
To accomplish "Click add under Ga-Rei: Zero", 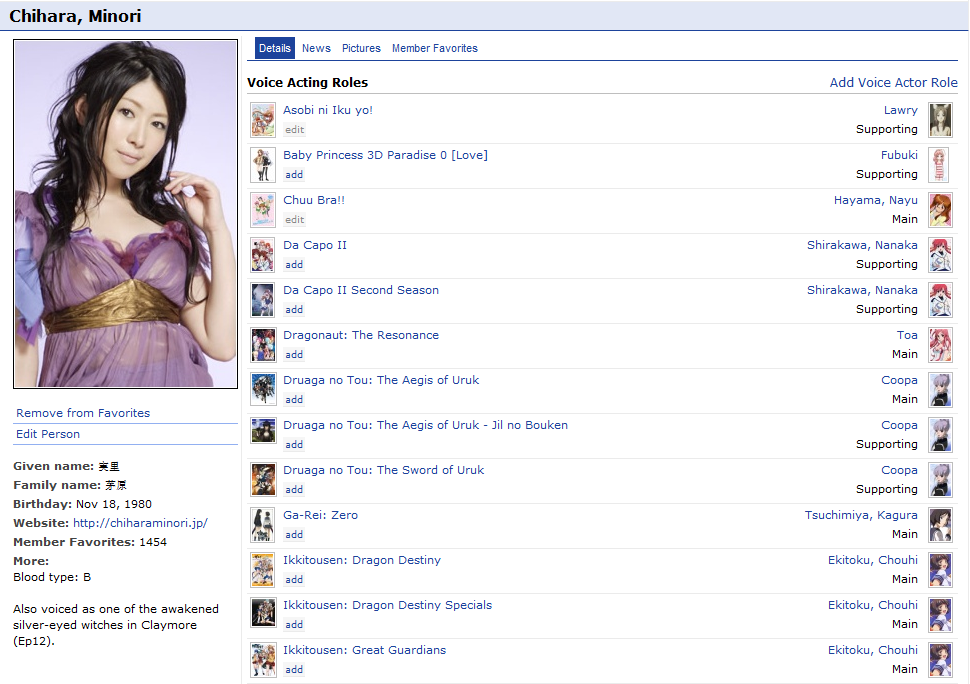I will pos(294,535).
